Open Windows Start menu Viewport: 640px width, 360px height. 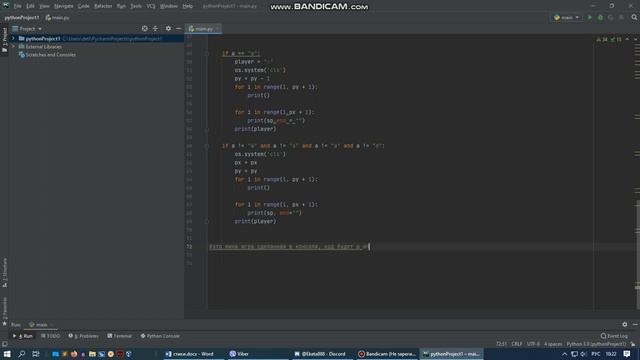pos(7,354)
